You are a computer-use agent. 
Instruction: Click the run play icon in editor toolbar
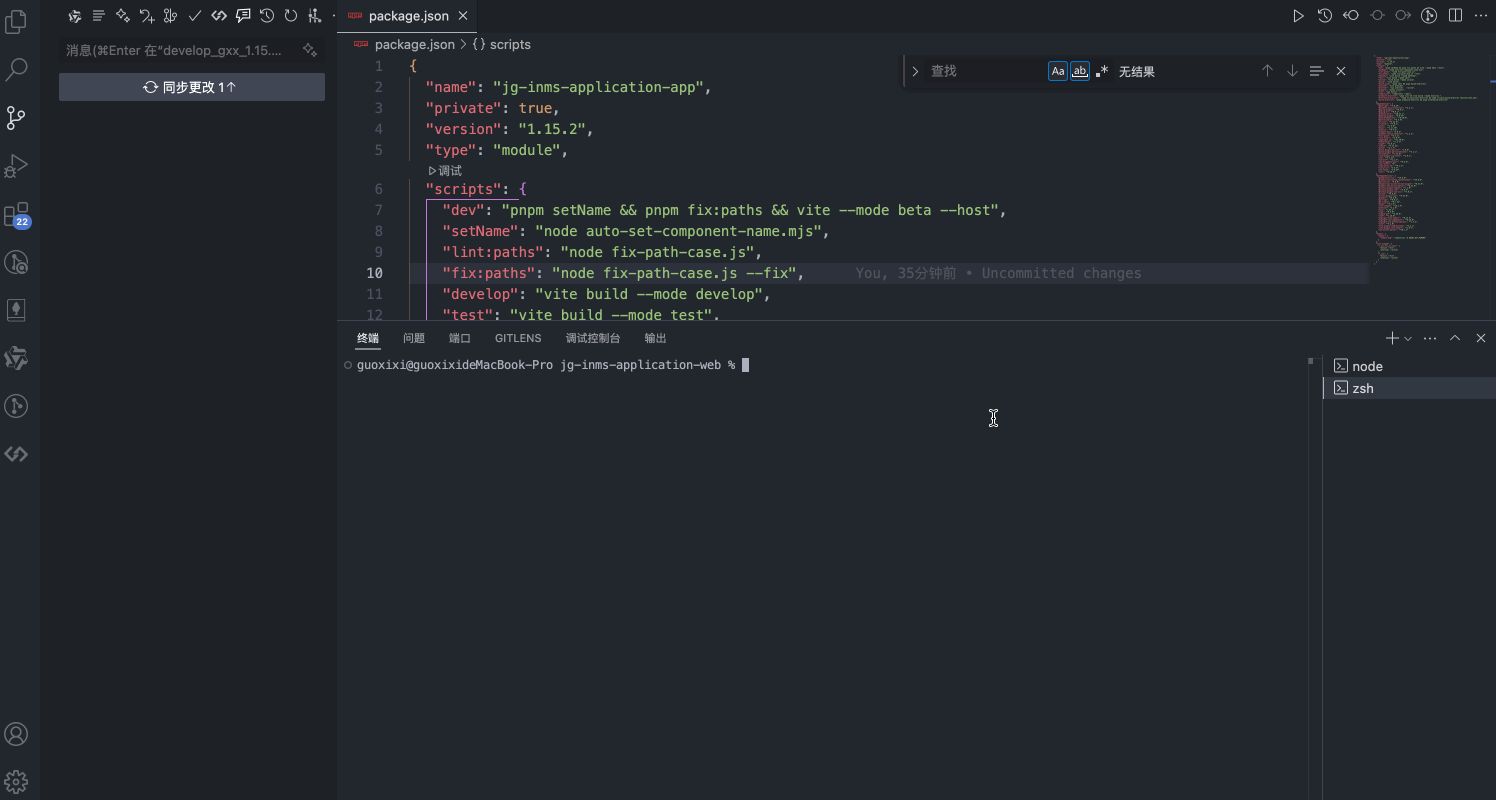click(1298, 16)
